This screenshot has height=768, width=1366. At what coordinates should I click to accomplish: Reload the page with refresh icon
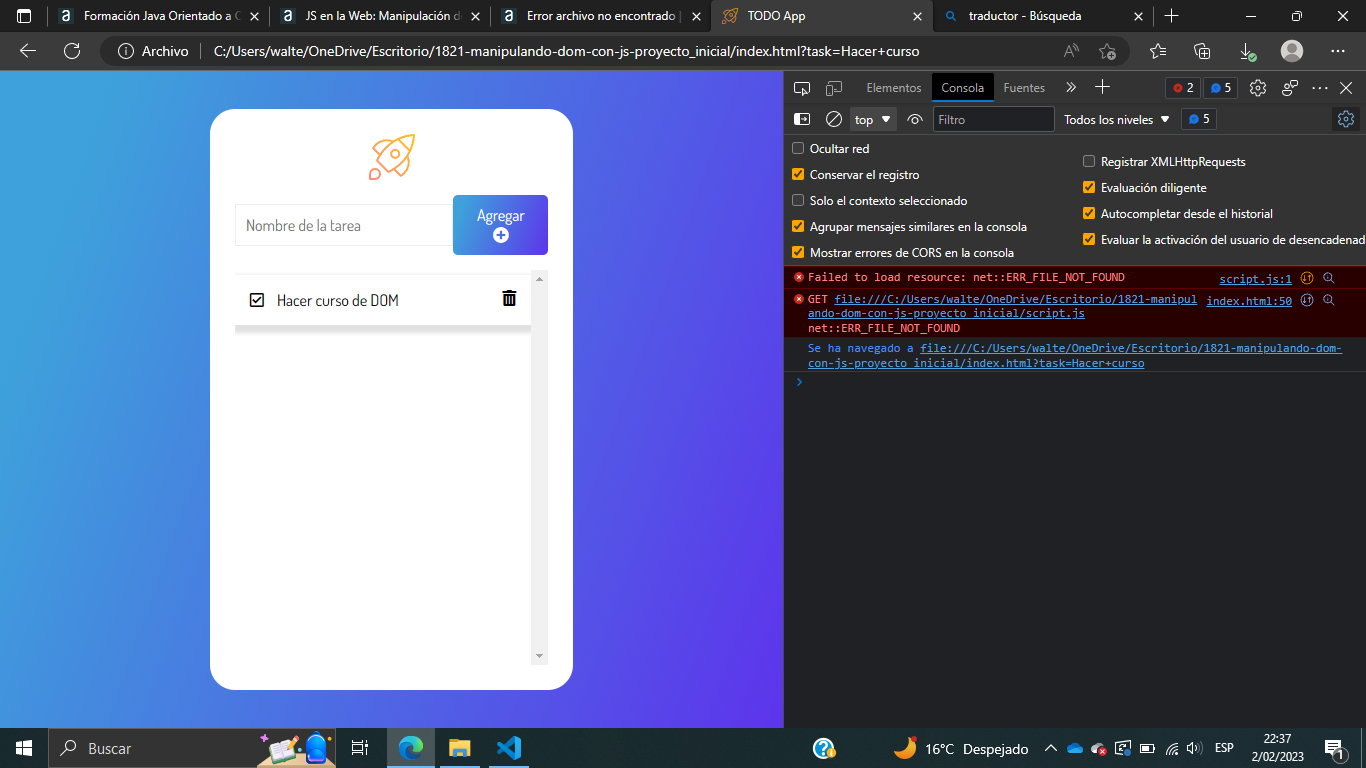(x=72, y=51)
